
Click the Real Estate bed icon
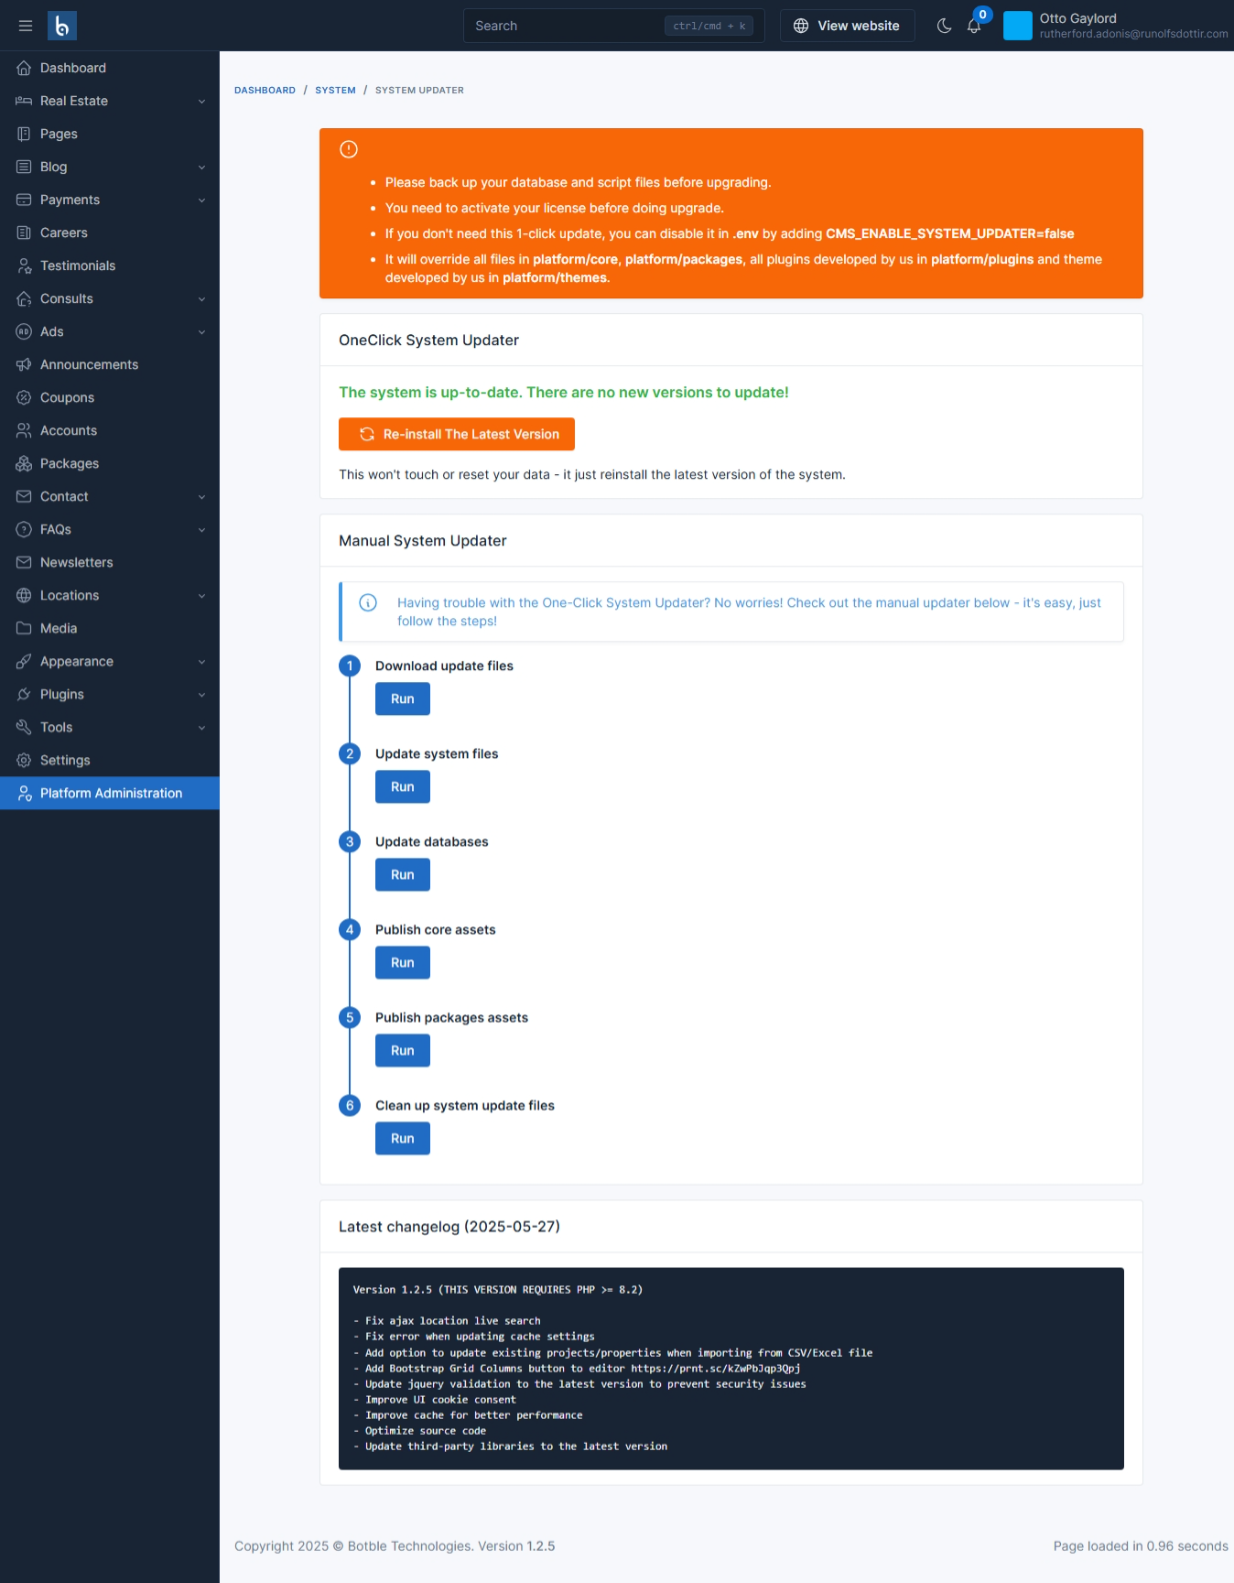[24, 101]
